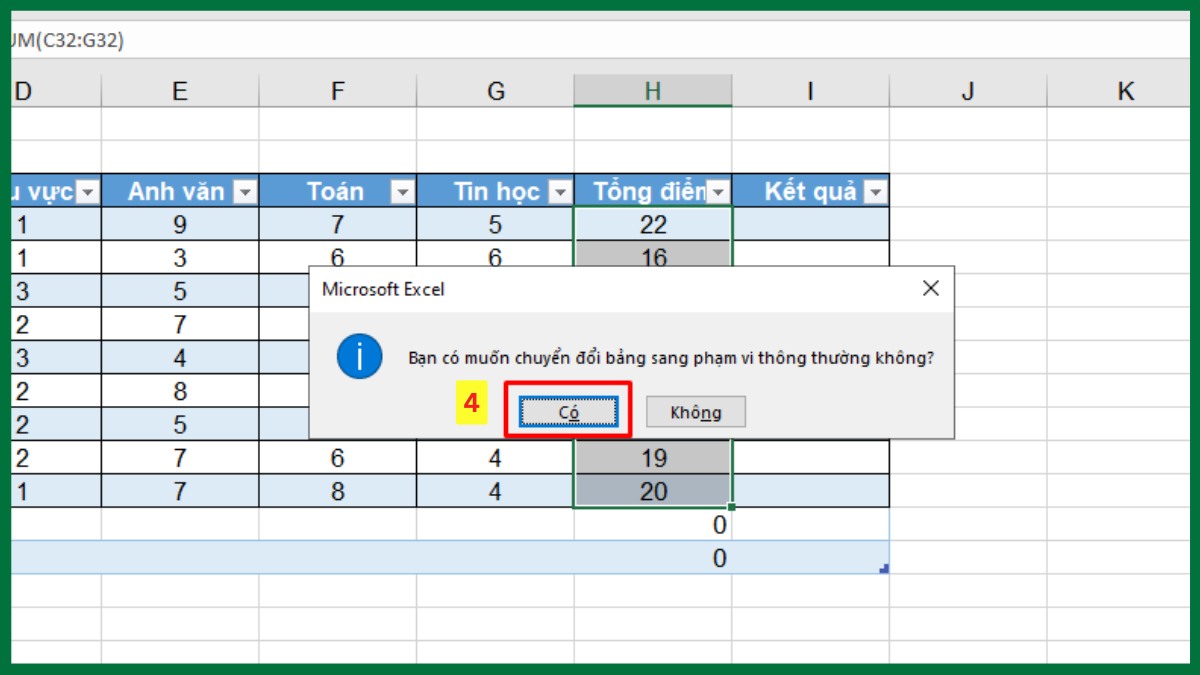Select the cell showing 20 under Tổng điểm
The width and height of the screenshot is (1200, 675).
[x=653, y=490]
